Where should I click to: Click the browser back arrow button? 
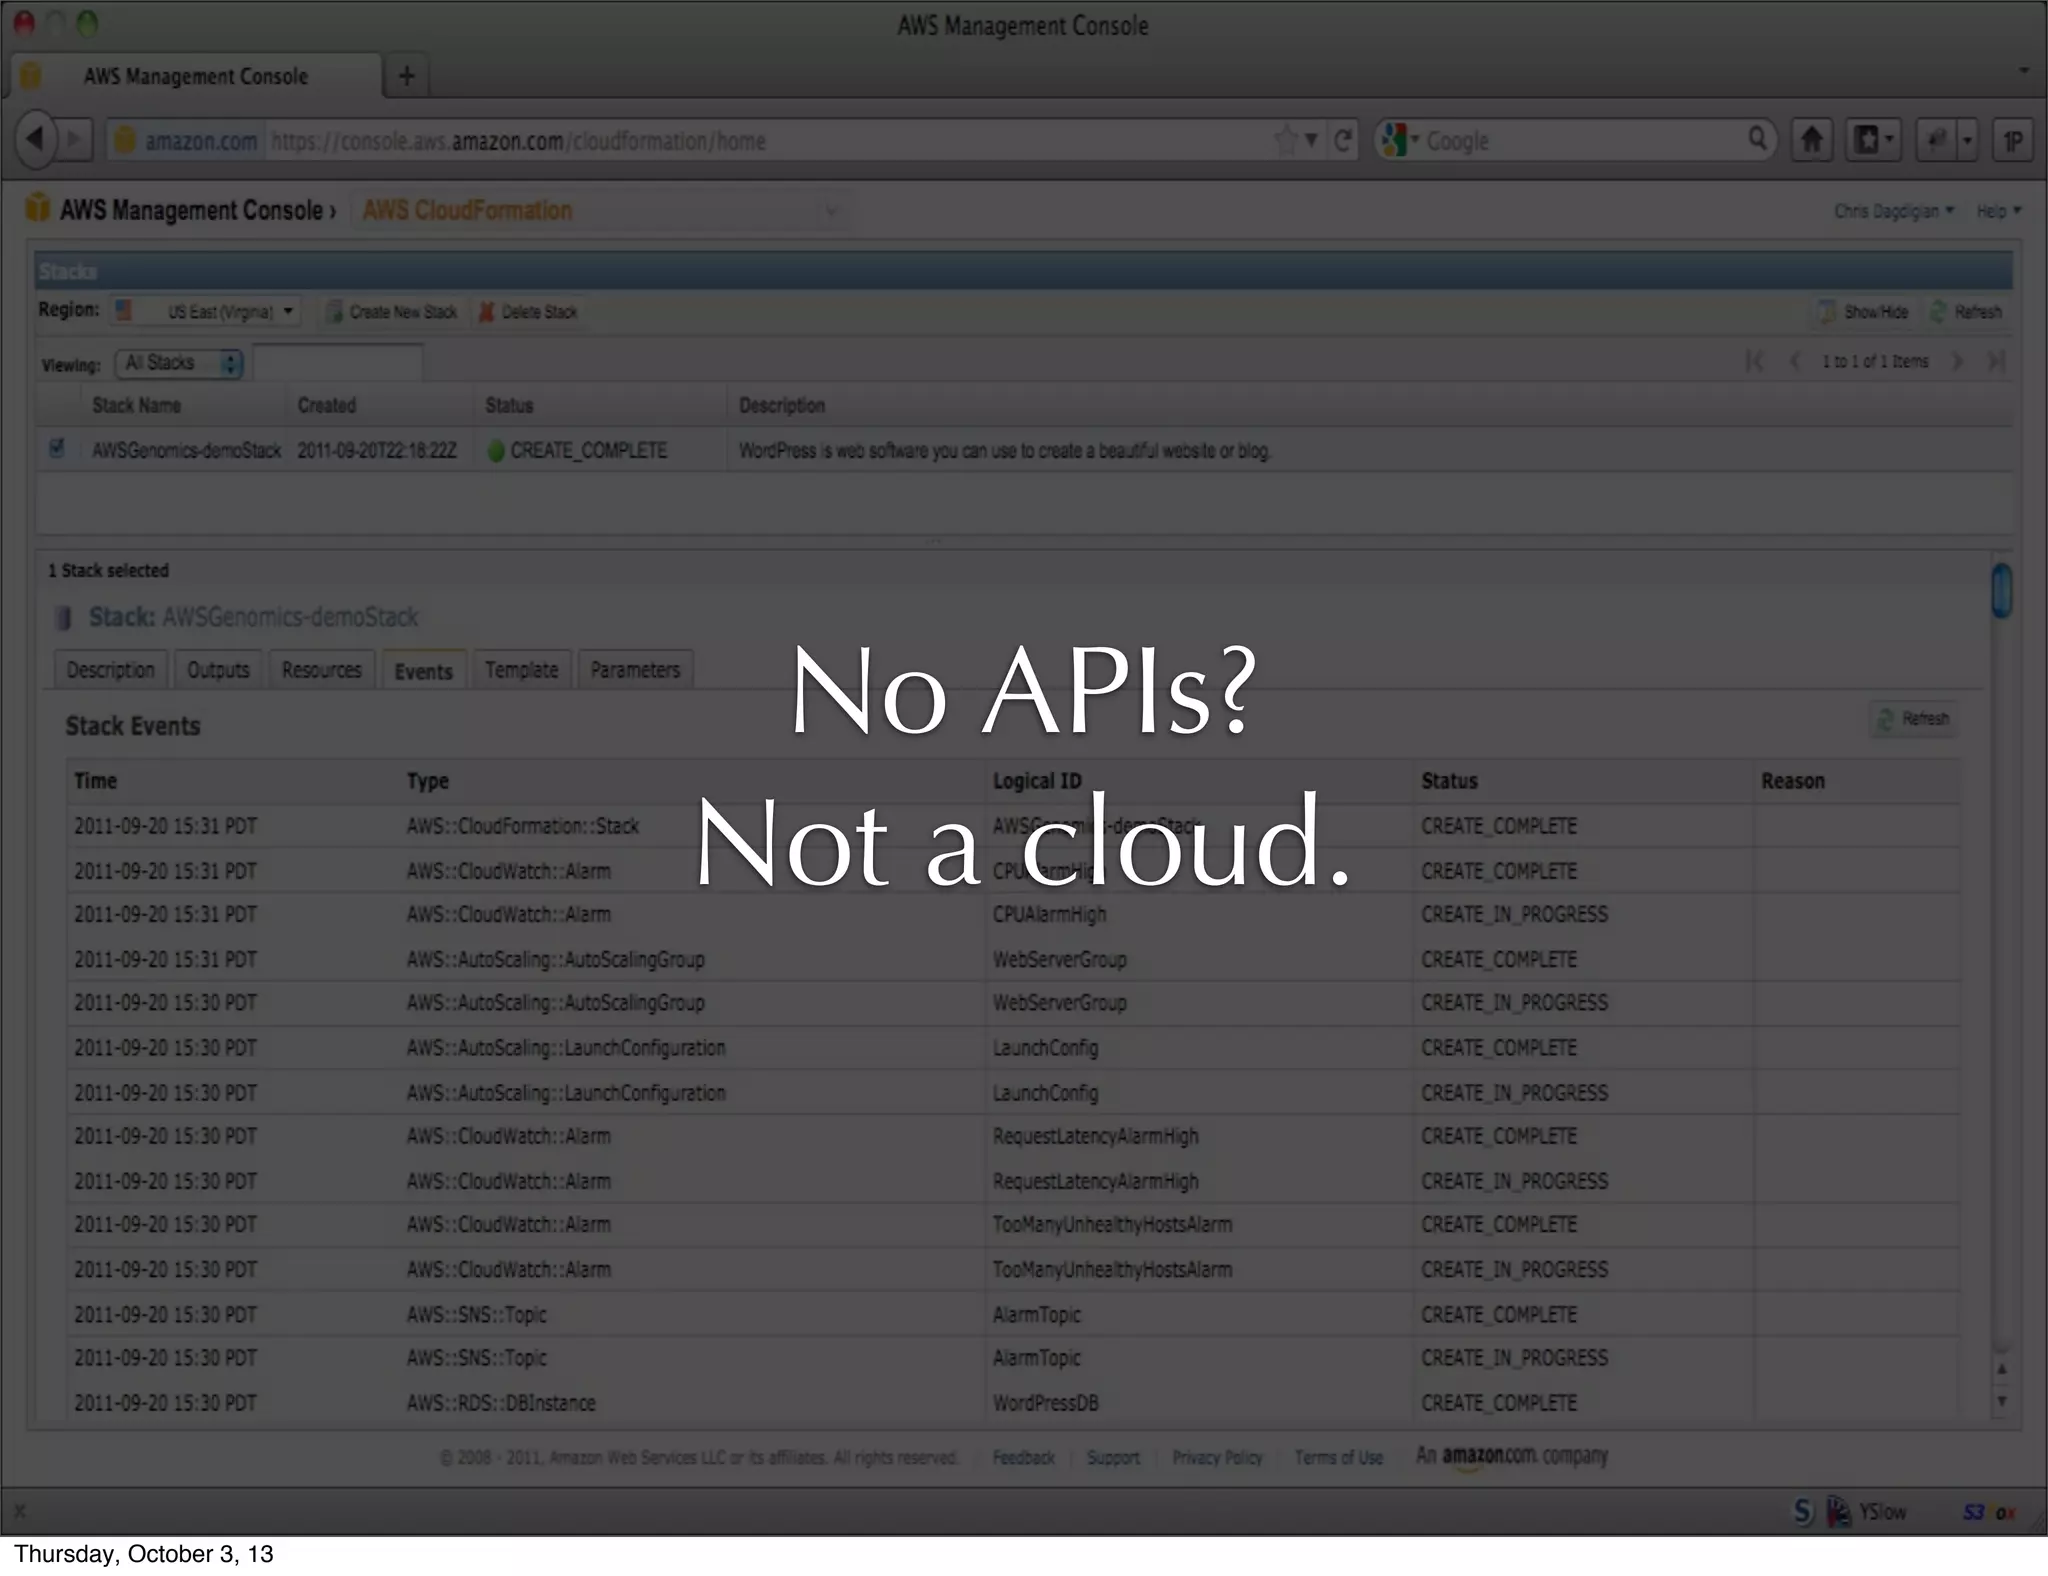click(36, 139)
